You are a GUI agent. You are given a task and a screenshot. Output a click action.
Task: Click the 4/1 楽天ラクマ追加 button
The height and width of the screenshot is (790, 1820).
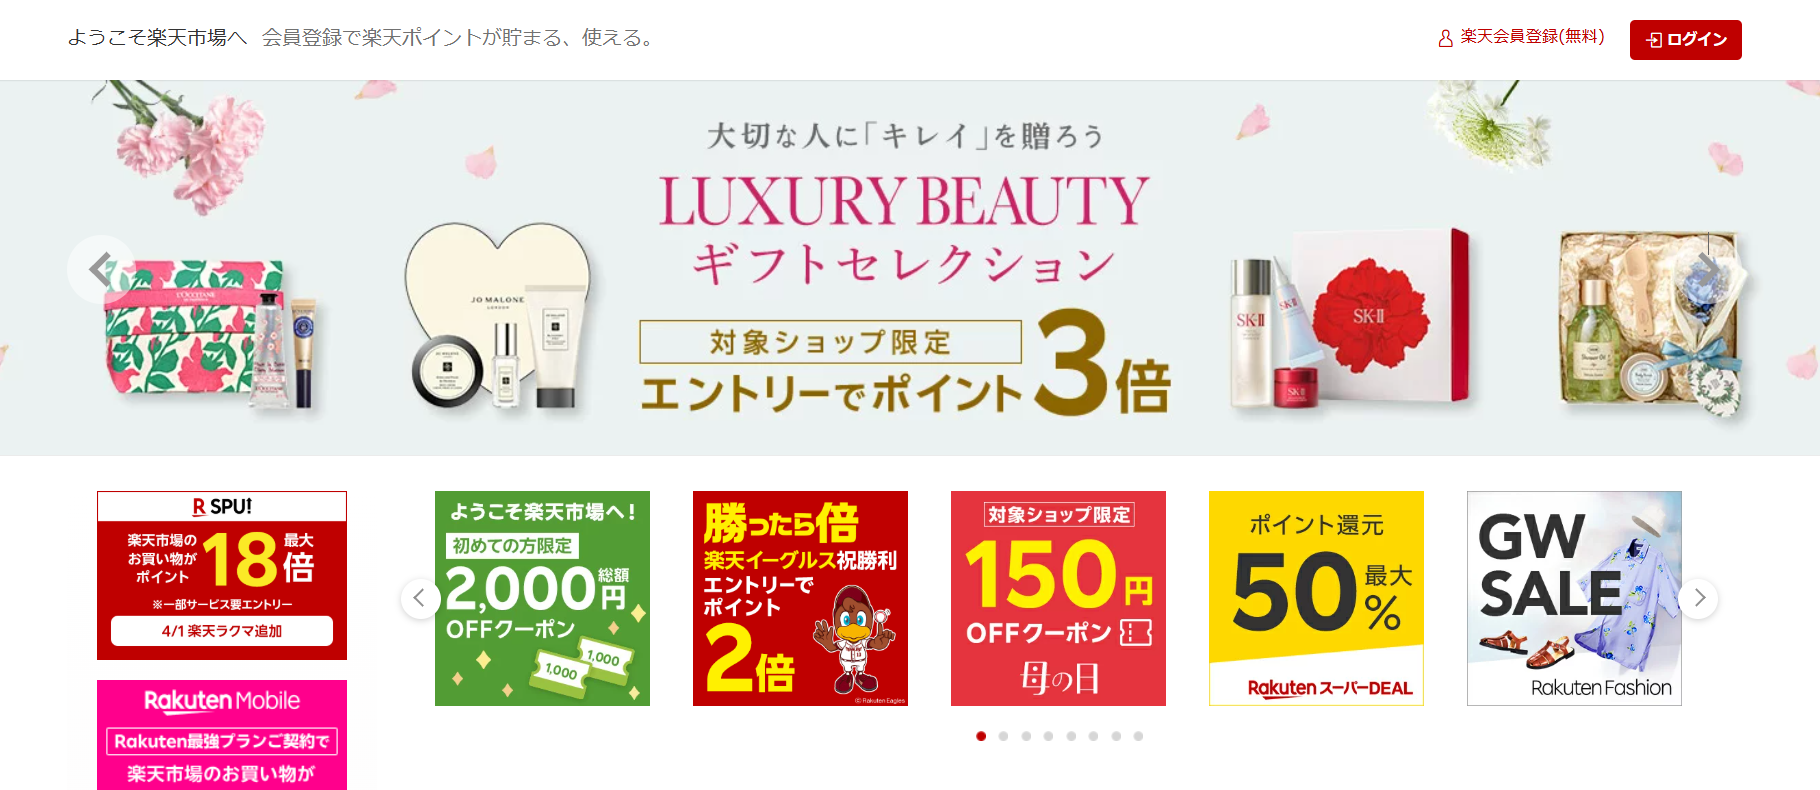(x=222, y=631)
